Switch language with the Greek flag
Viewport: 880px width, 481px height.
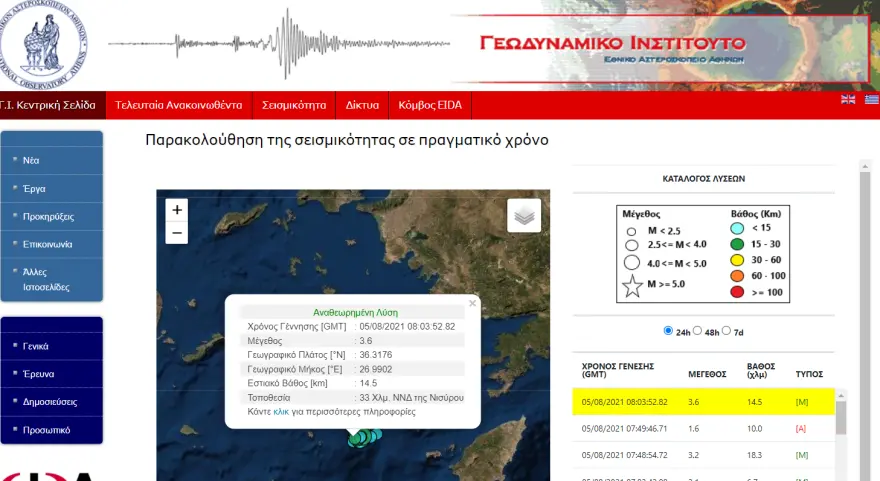pos(871,99)
